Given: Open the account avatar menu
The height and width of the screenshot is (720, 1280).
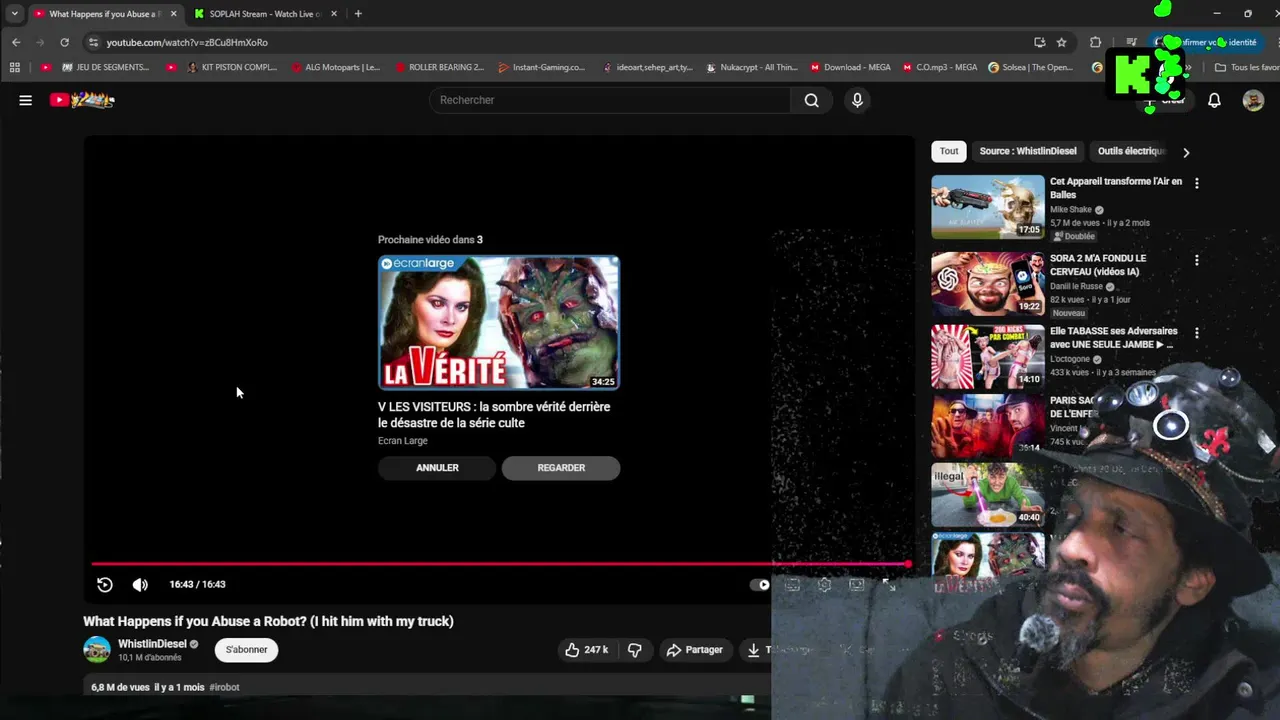Looking at the screenshot, I should click(1253, 100).
